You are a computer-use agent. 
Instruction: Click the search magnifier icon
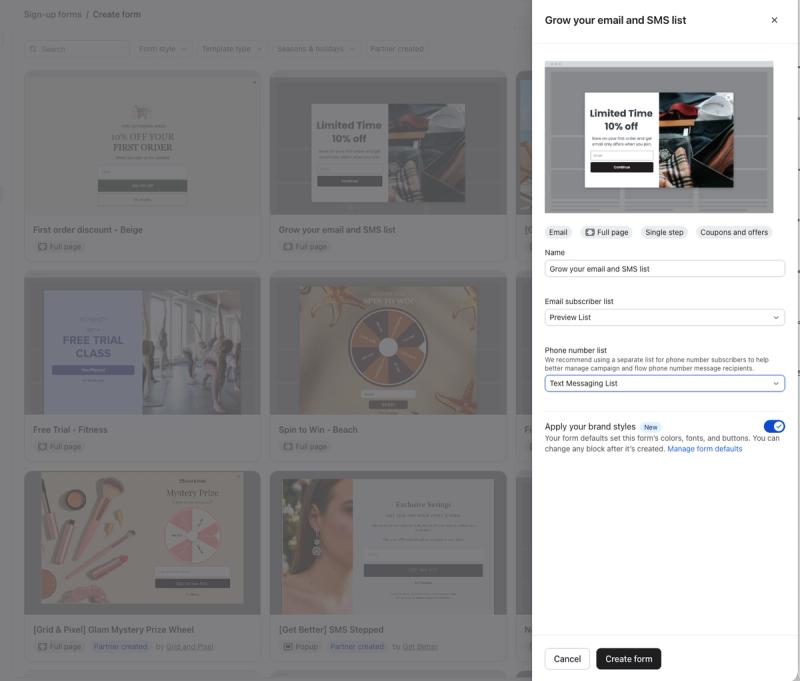click(x=33, y=49)
